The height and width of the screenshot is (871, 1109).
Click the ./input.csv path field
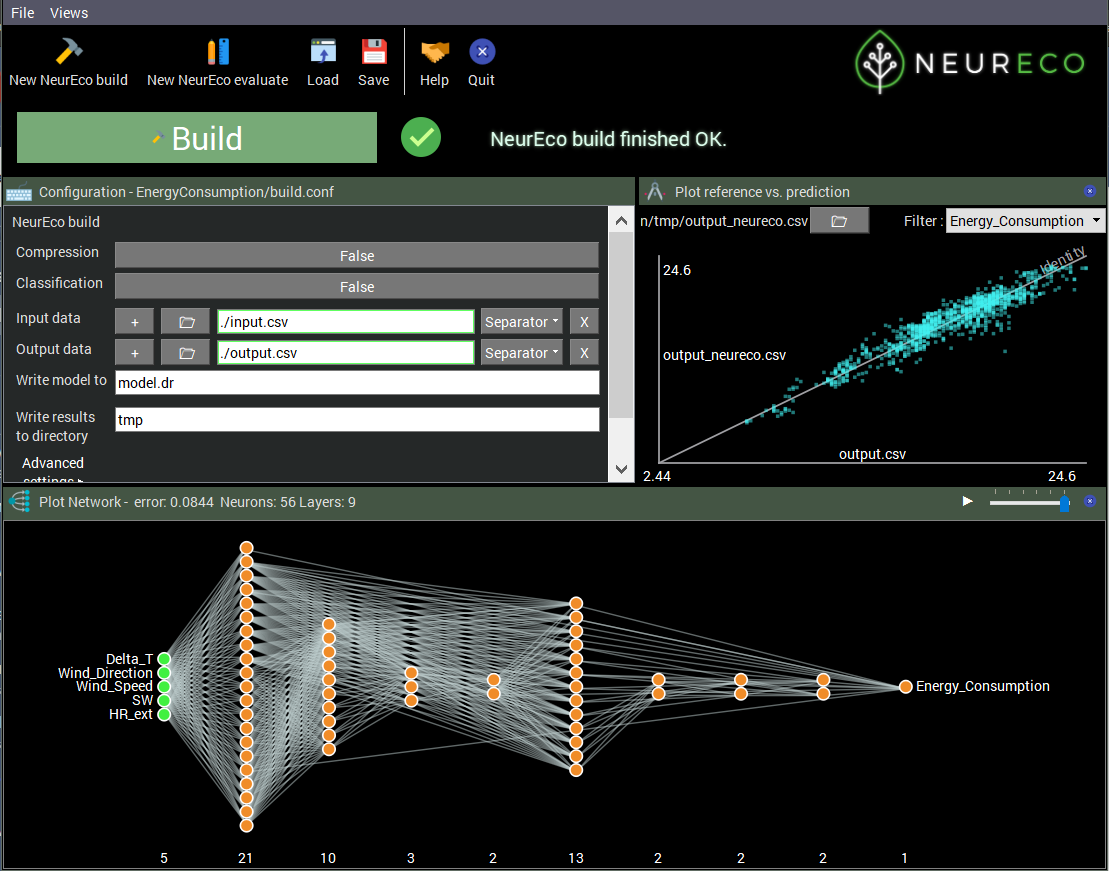pyautogui.click(x=346, y=322)
